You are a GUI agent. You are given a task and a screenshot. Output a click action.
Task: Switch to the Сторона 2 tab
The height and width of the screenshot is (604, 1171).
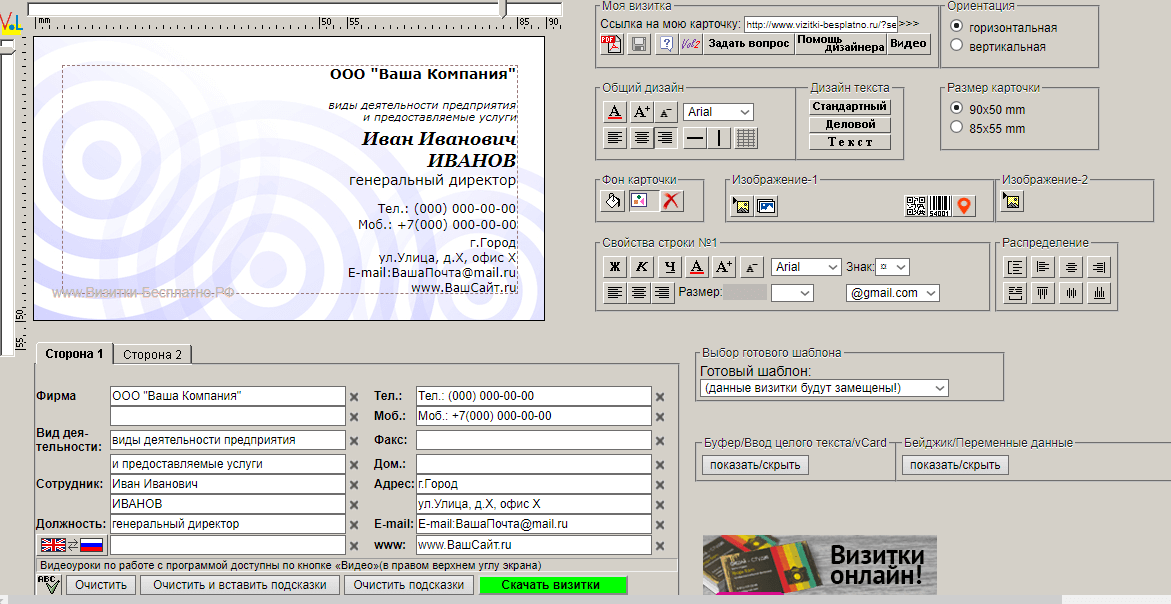[x=152, y=354]
